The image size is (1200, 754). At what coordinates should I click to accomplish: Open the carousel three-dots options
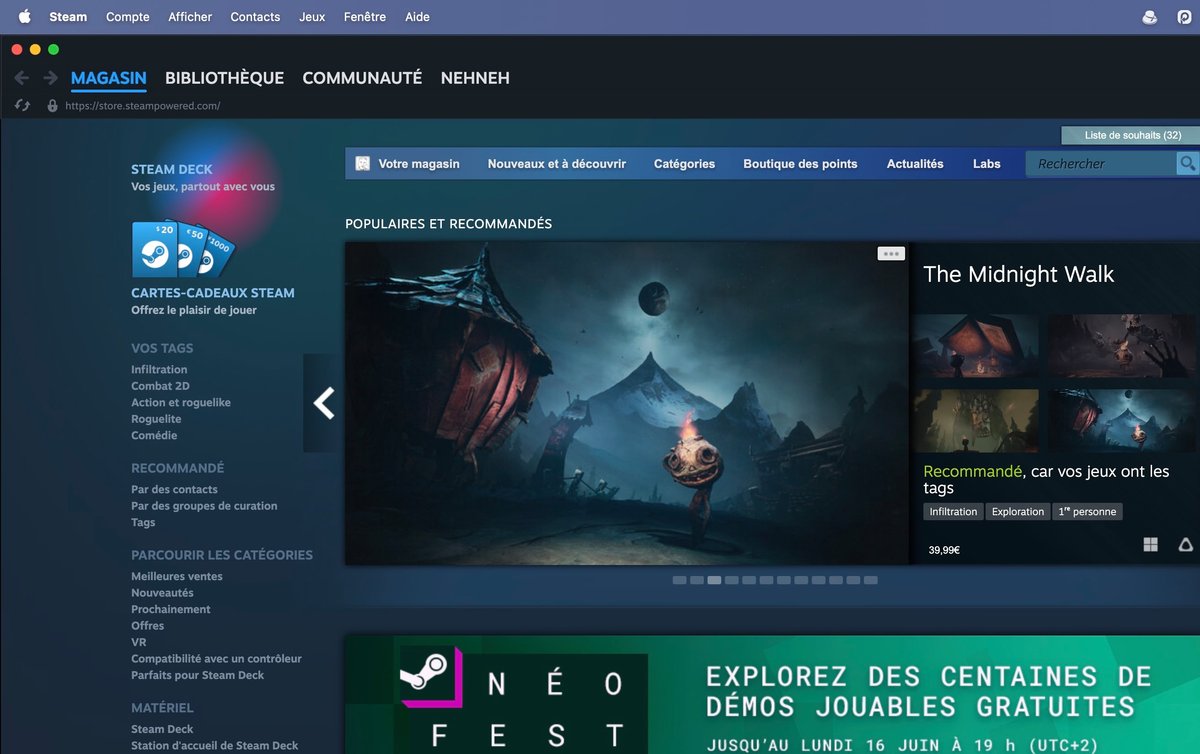tap(891, 254)
